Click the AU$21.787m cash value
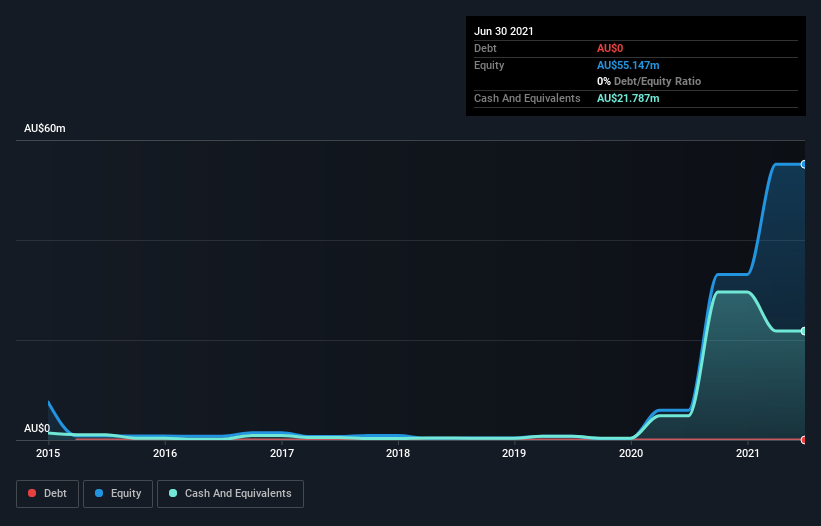821x526 pixels. pos(628,98)
